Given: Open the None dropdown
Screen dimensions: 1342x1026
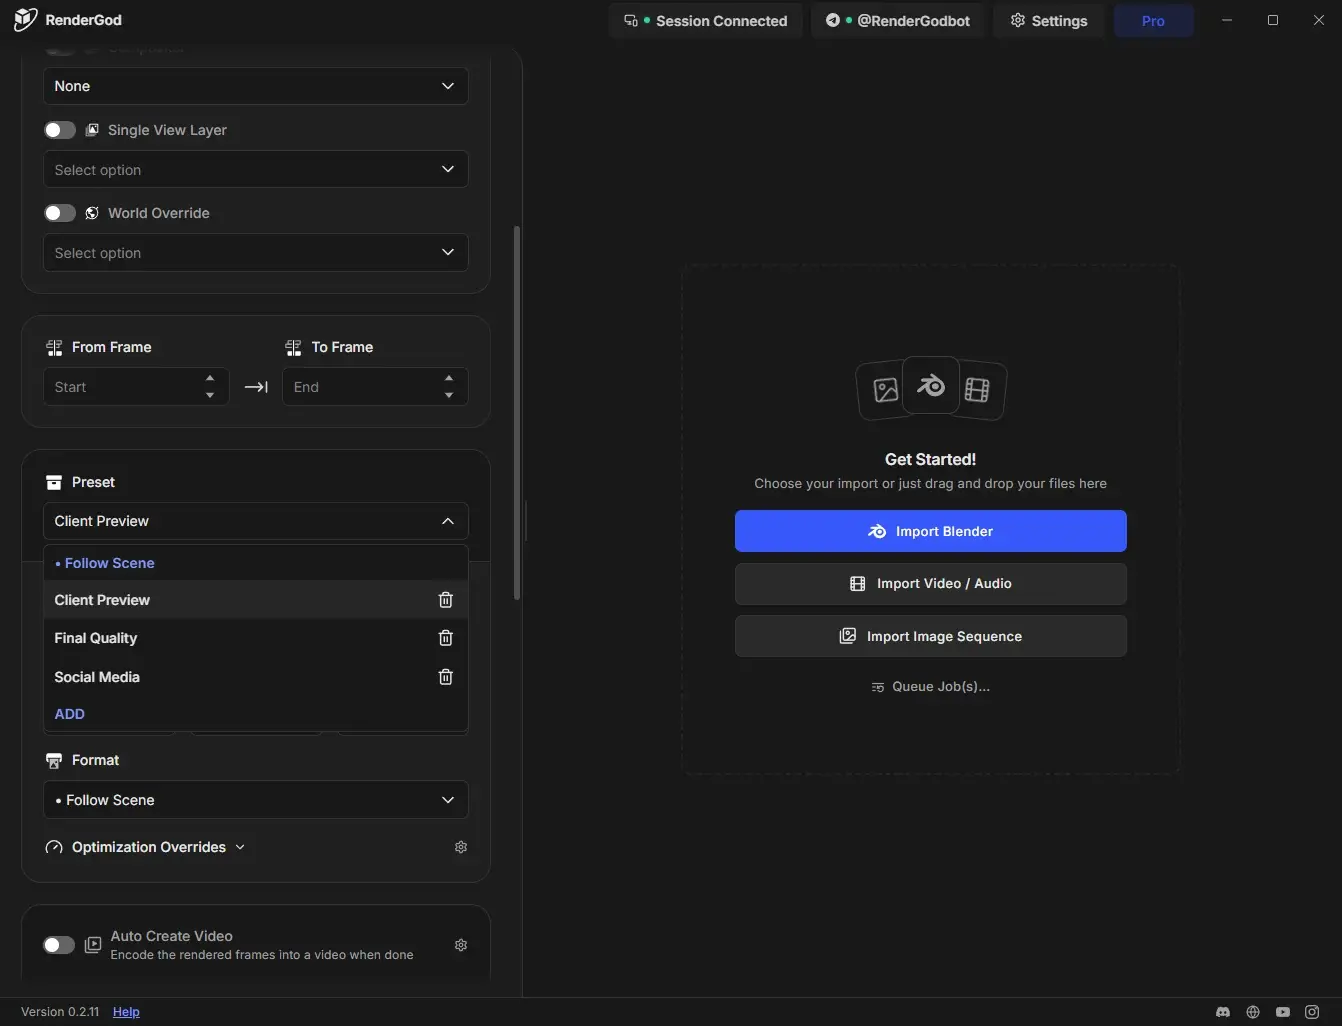Looking at the screenshot, I should tap(256, 86).
